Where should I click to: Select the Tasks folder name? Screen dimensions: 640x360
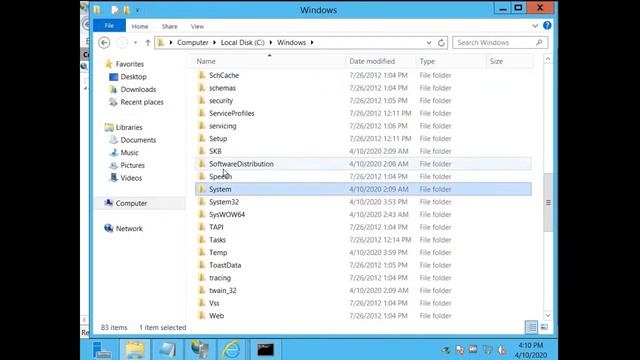tap(217, 240)
